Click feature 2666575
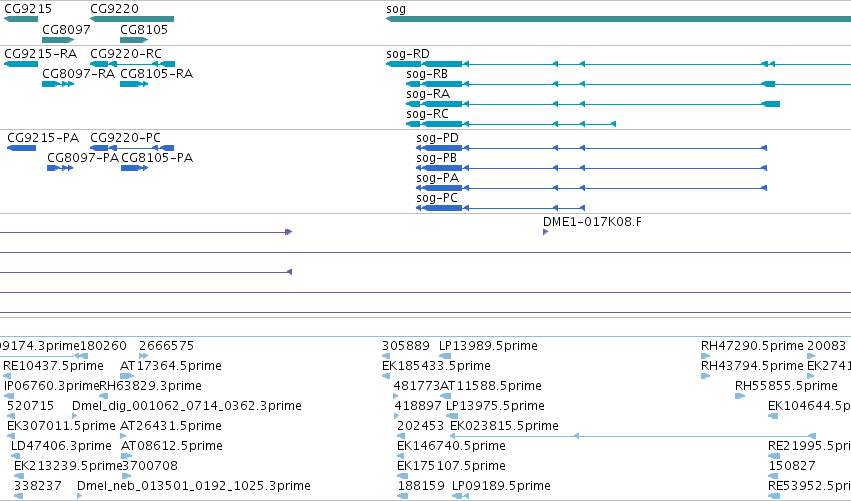This screenshot has height=501, width=851. 166,346
